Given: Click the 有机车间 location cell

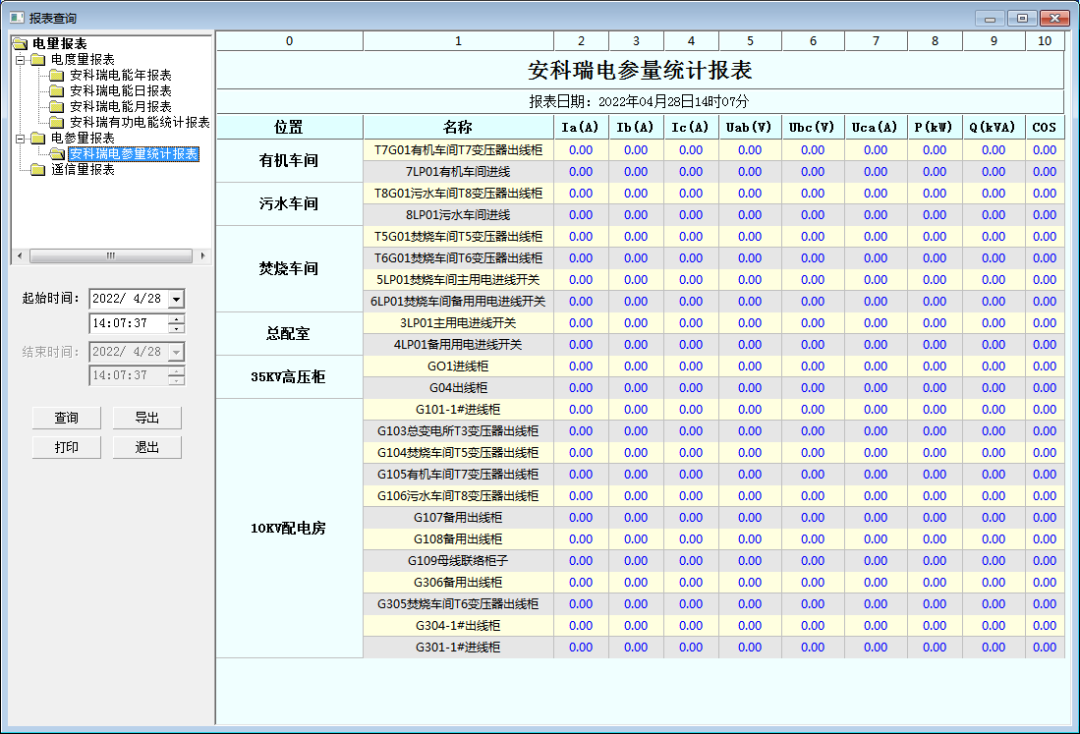Looking at the screenshot, I should (289, 161).
